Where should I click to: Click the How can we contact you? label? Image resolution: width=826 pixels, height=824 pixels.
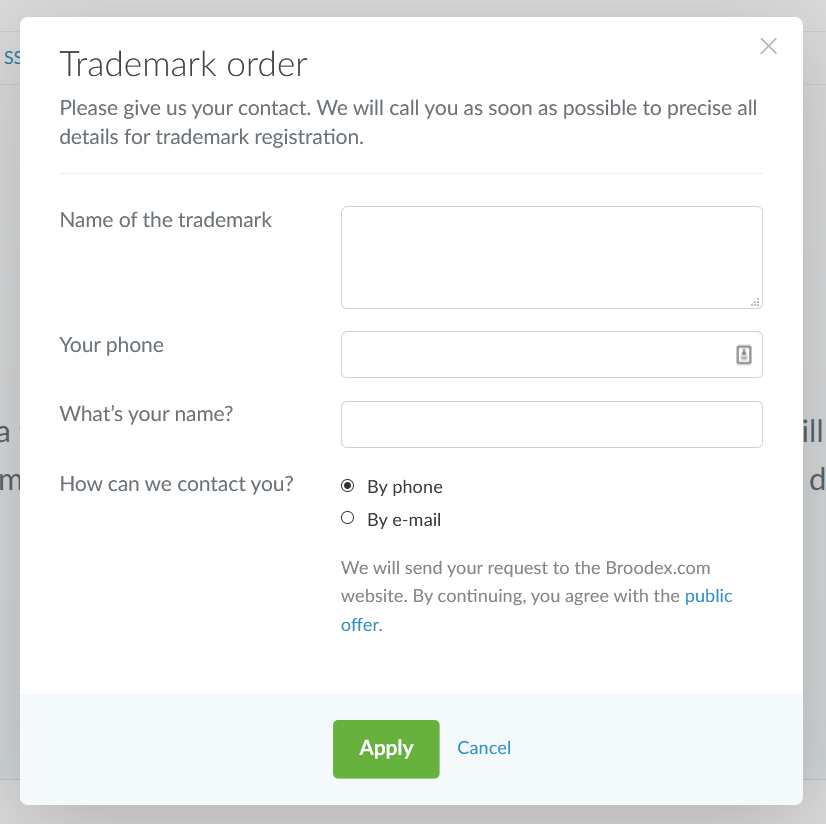pos(177,484)
